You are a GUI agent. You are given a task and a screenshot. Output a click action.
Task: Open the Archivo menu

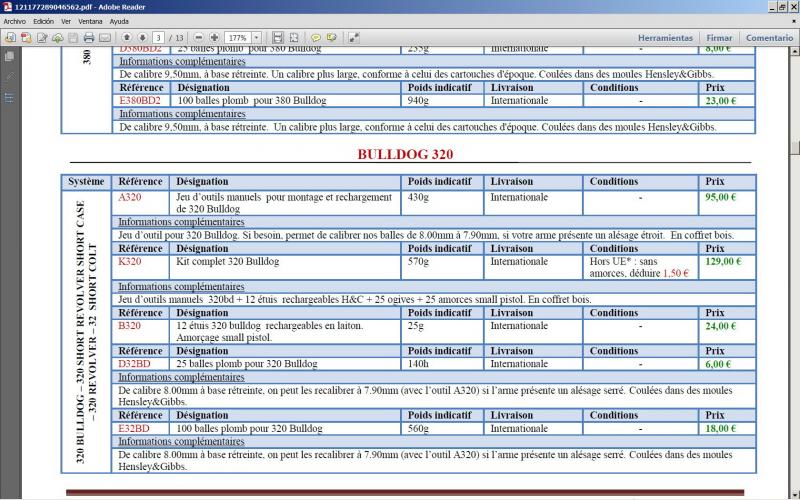(x=15, y=21)
